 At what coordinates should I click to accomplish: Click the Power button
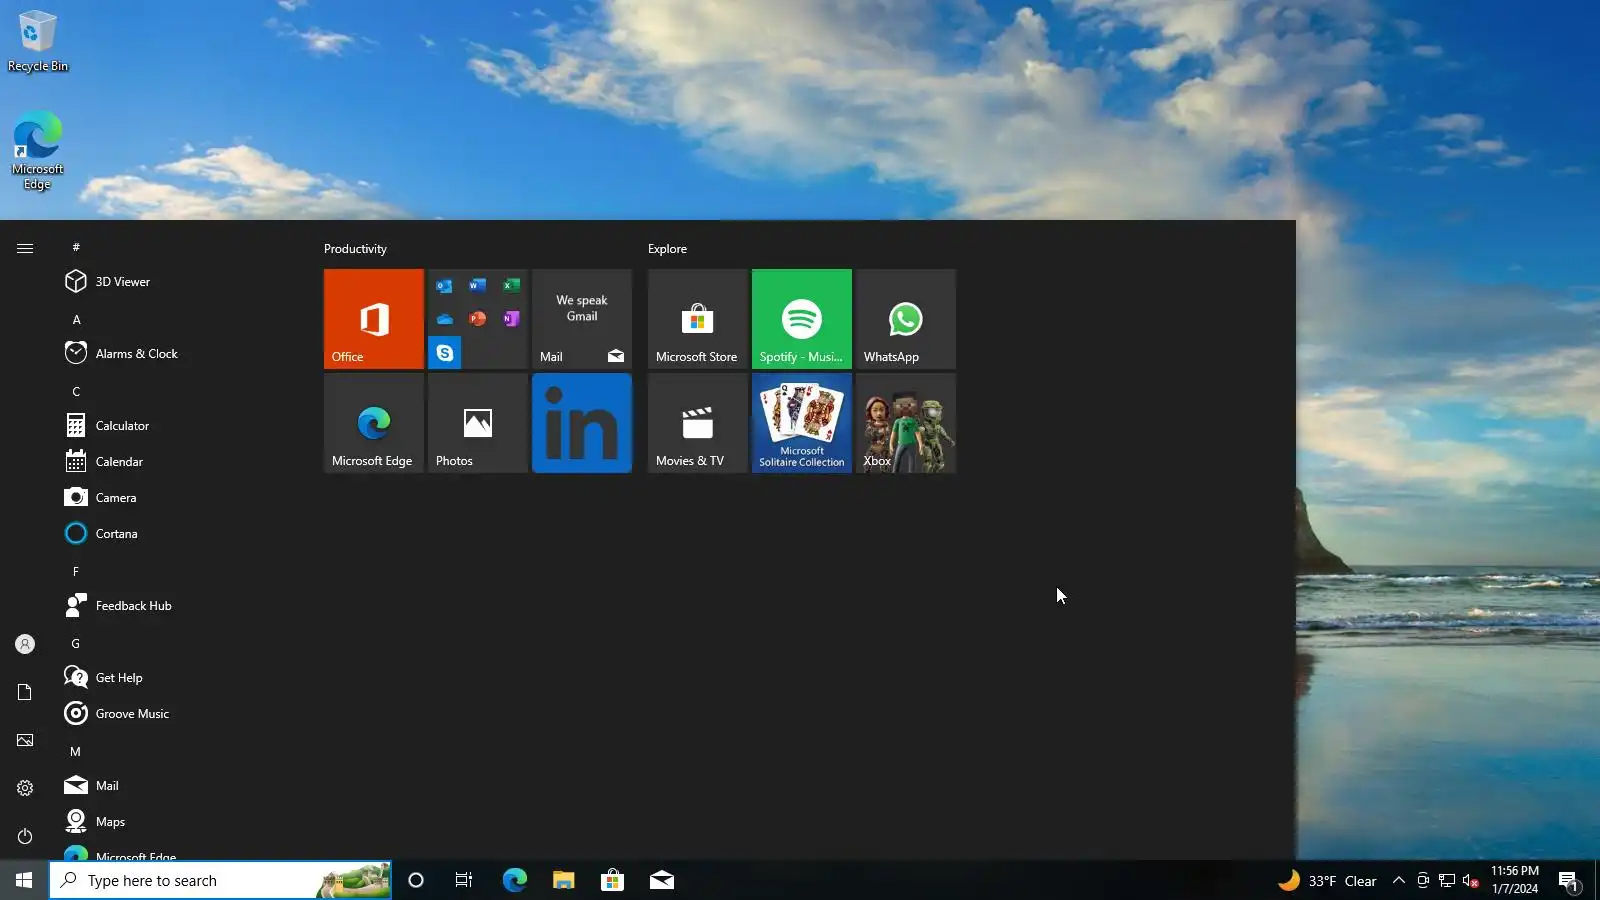coord(25,836)
